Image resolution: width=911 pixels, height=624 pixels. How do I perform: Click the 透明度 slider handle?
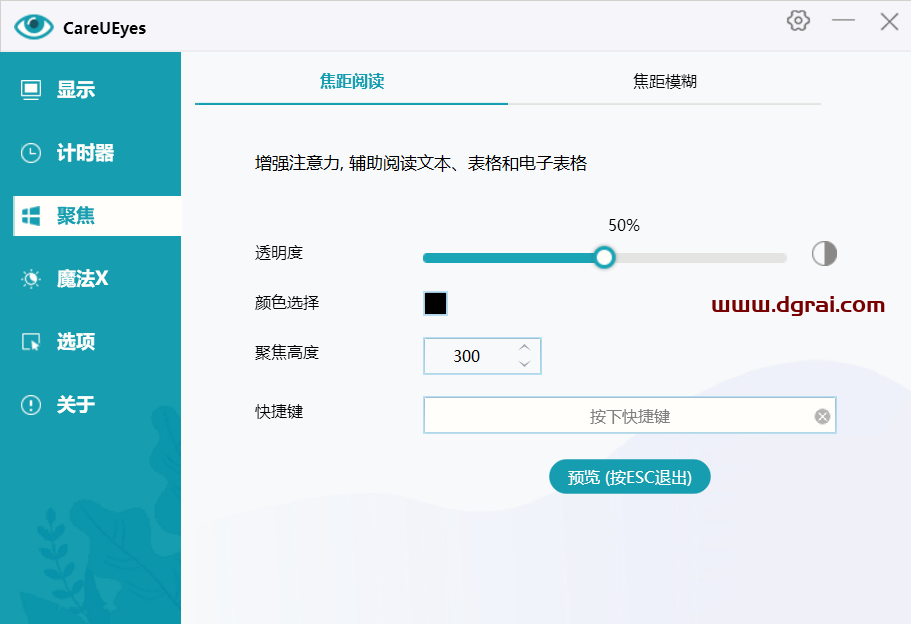click(x=604, y=257)
